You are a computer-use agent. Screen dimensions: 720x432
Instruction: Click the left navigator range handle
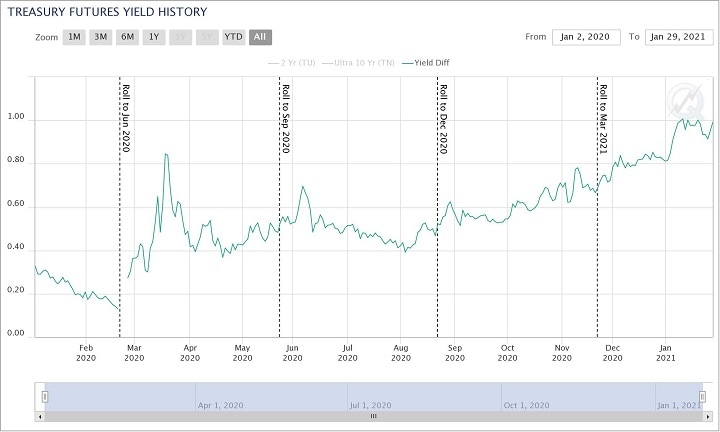coord(44,396)
